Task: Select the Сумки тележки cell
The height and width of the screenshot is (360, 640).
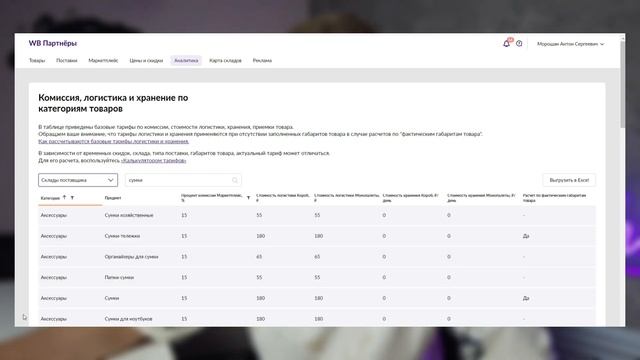Action: tap(122, 236)
